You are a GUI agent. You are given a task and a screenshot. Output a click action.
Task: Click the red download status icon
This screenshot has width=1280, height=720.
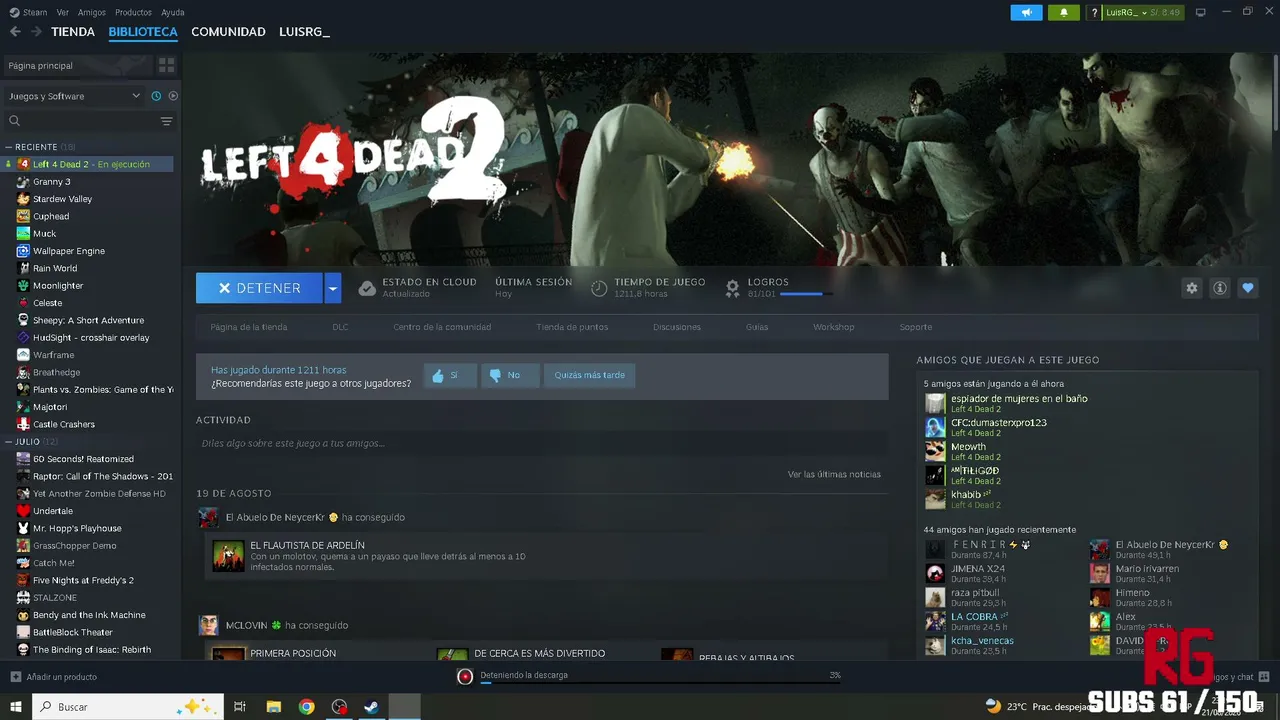[465, 677]
